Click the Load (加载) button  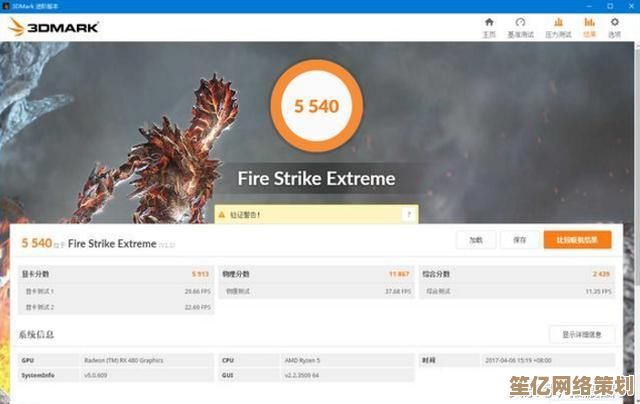pos(476,240)
